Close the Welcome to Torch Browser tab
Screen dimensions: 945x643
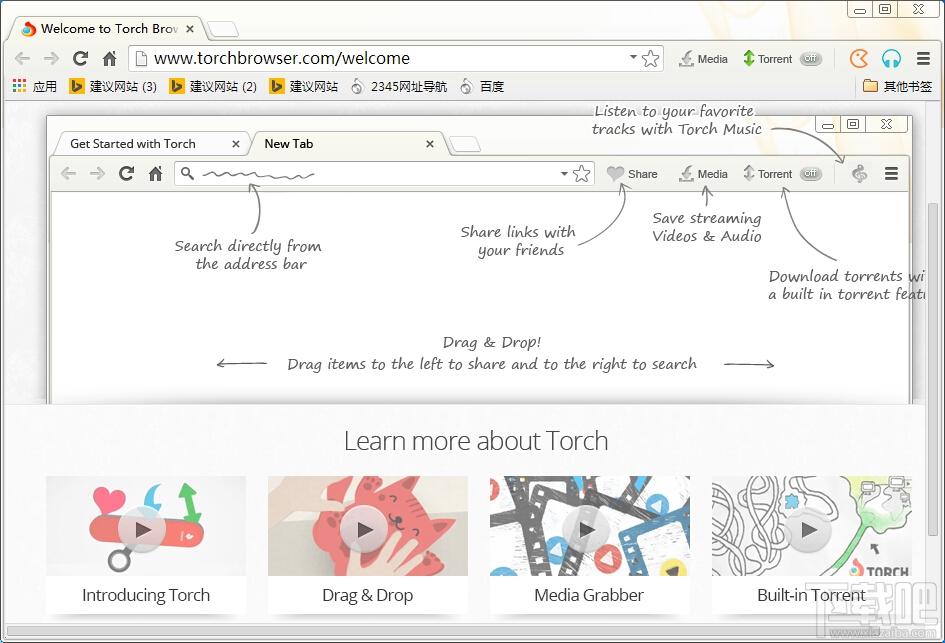click(x=190, y=28)
